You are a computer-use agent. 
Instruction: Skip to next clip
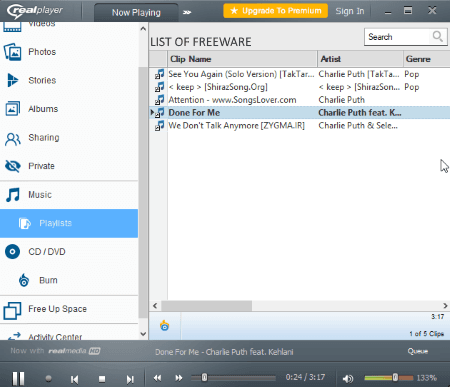coord(130,379)
